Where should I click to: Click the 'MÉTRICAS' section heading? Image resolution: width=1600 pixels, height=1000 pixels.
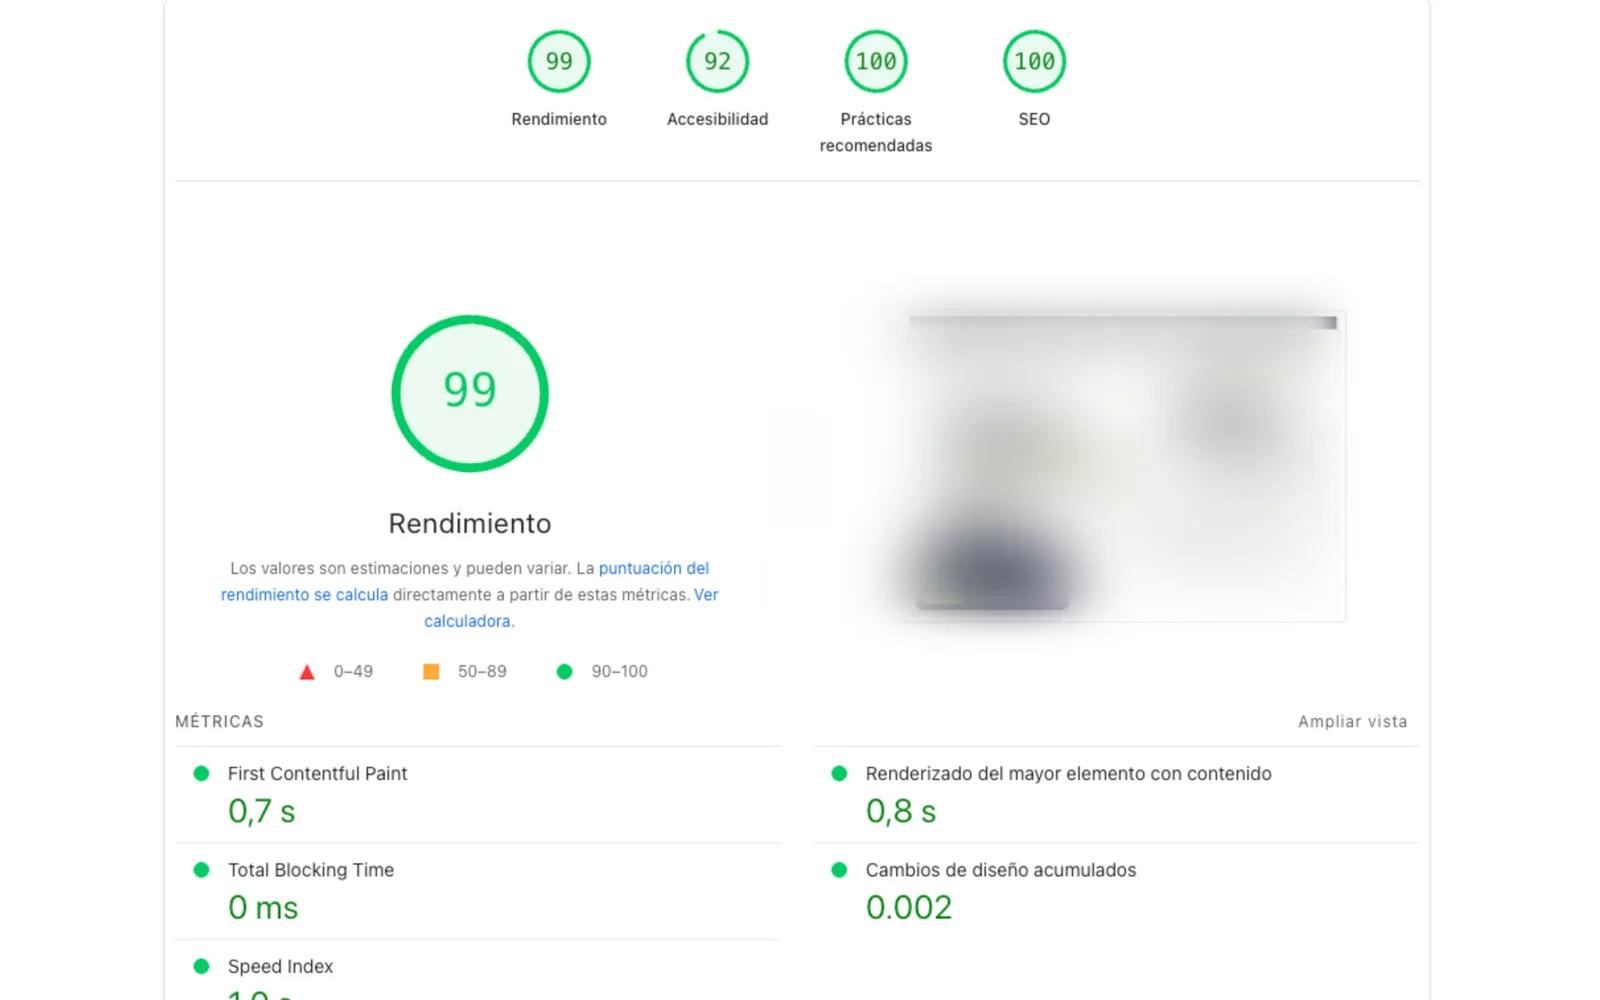tap(219, 722)
